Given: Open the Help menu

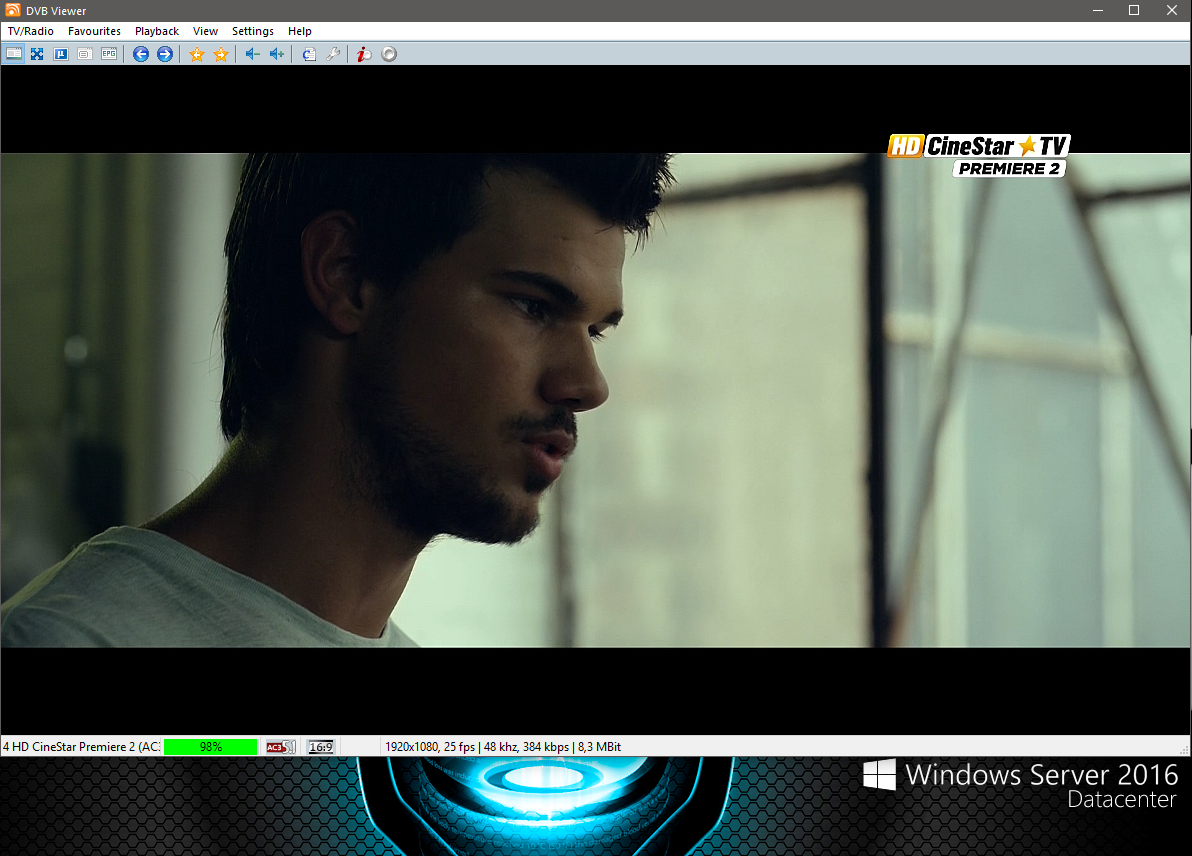Looking at the screenshot, I should click(x=300, y=31).
